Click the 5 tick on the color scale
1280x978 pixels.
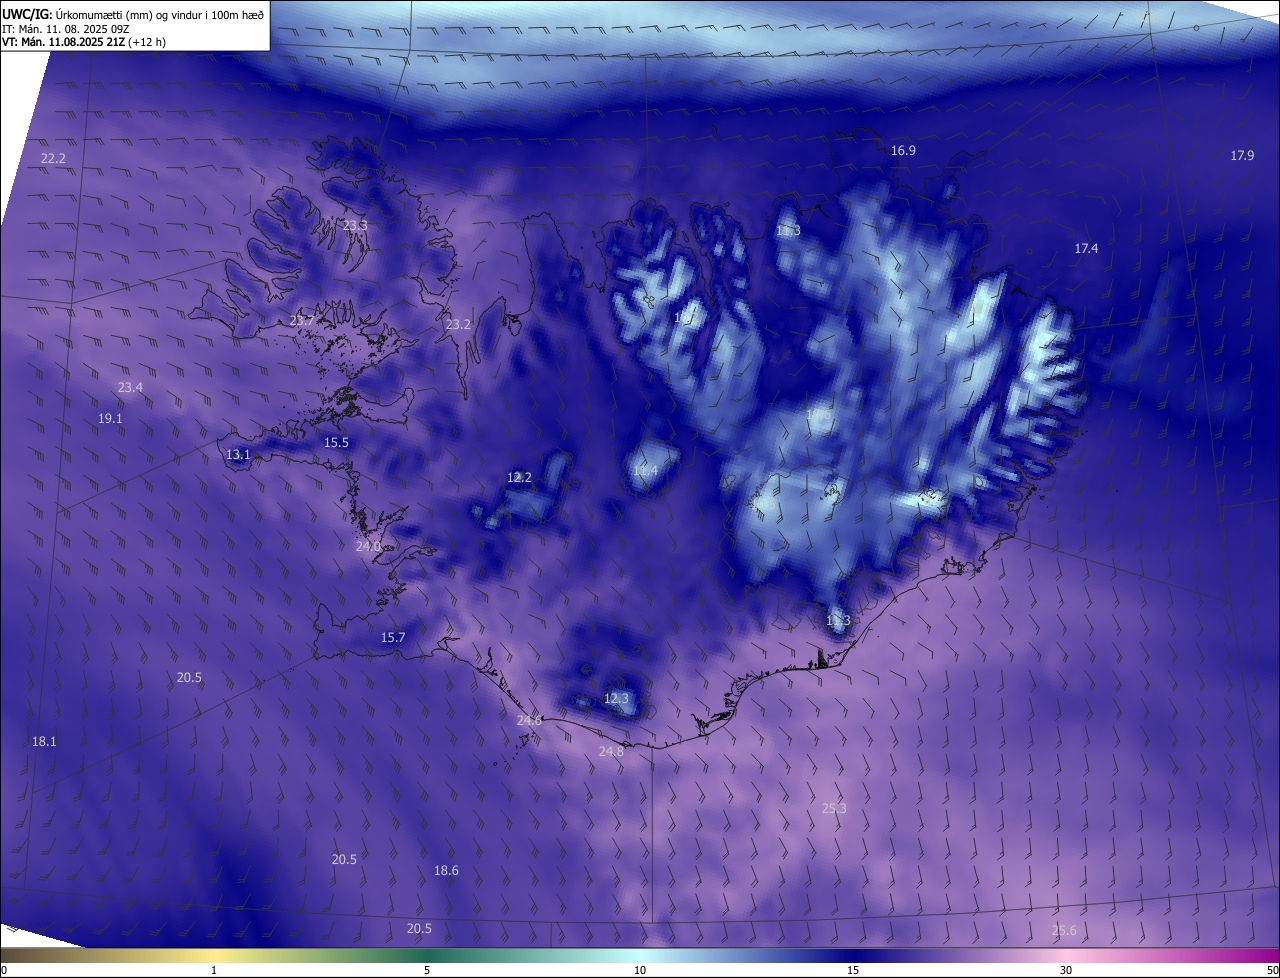427,971
